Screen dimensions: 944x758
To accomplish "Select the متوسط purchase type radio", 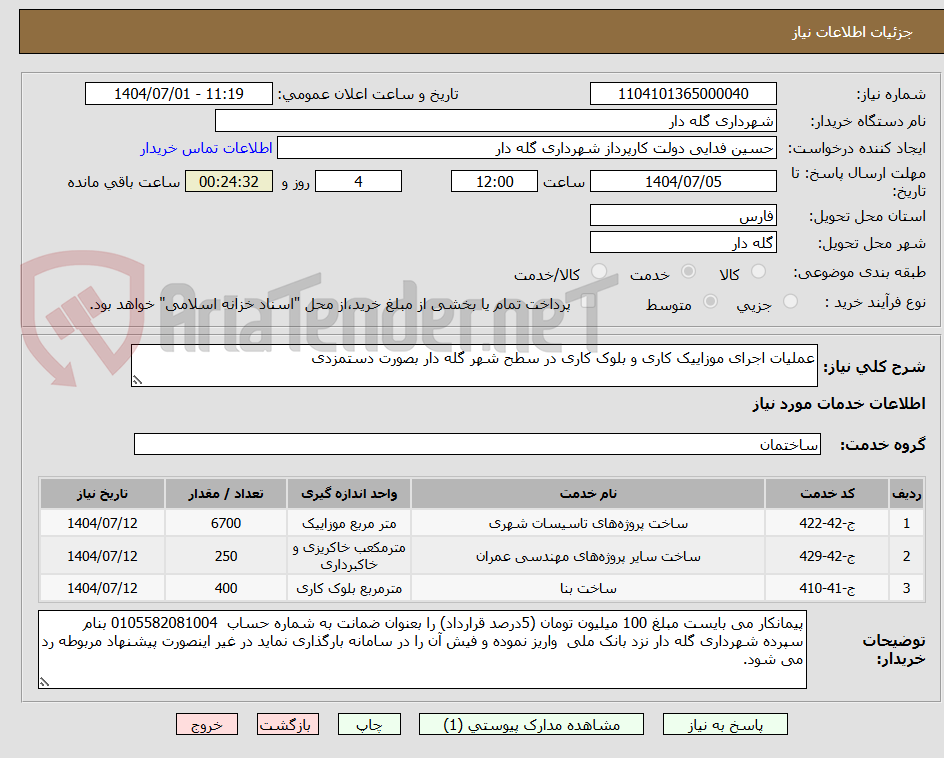I will click(x=710, y=302).
